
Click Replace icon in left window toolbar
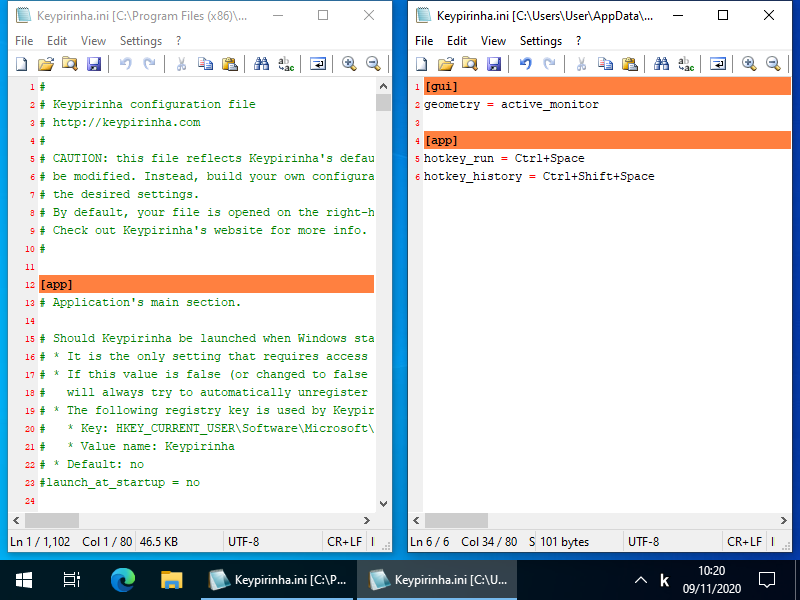click(286, 64)
